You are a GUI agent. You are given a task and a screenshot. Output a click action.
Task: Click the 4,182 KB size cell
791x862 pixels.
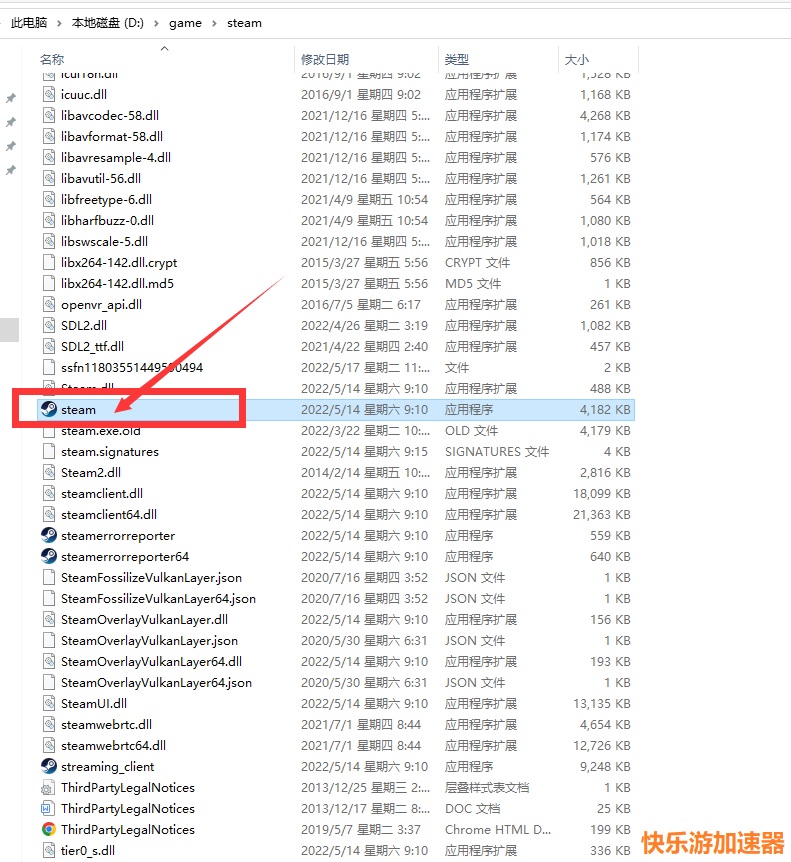(605, 409)
